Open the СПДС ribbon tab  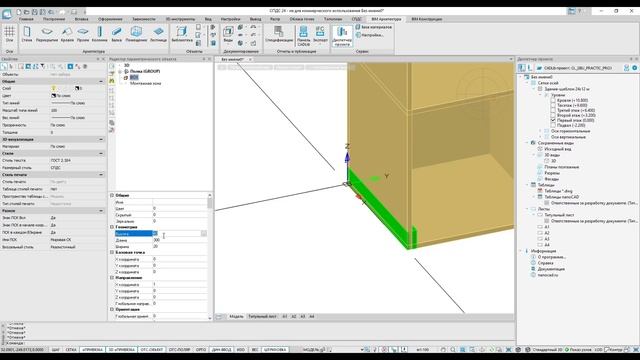[356, 19]
